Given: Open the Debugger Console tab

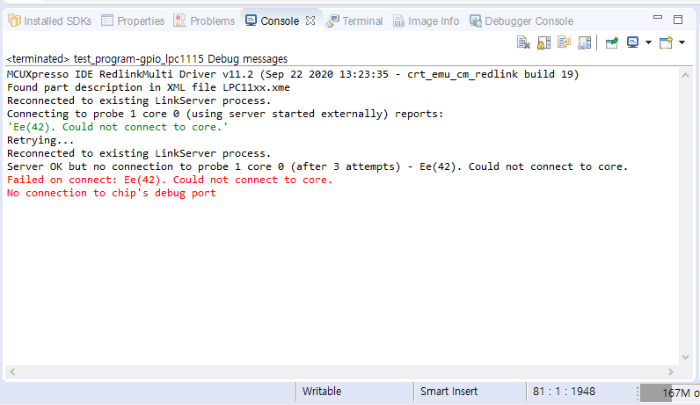Looking at the screenshot, I should (x=521, y=21).
